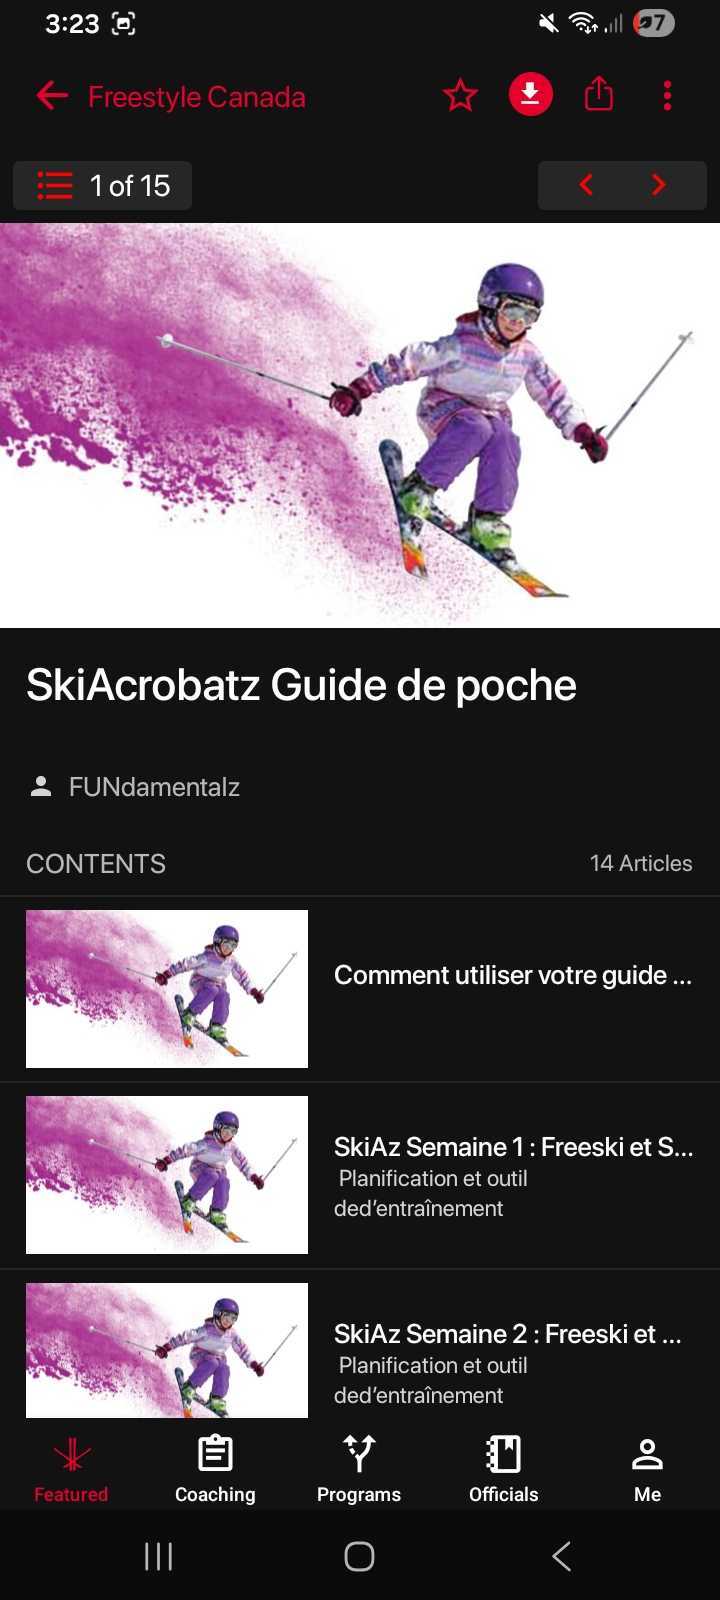
Task: Go to the previous page with left chevron
Action: coord(586,185)
